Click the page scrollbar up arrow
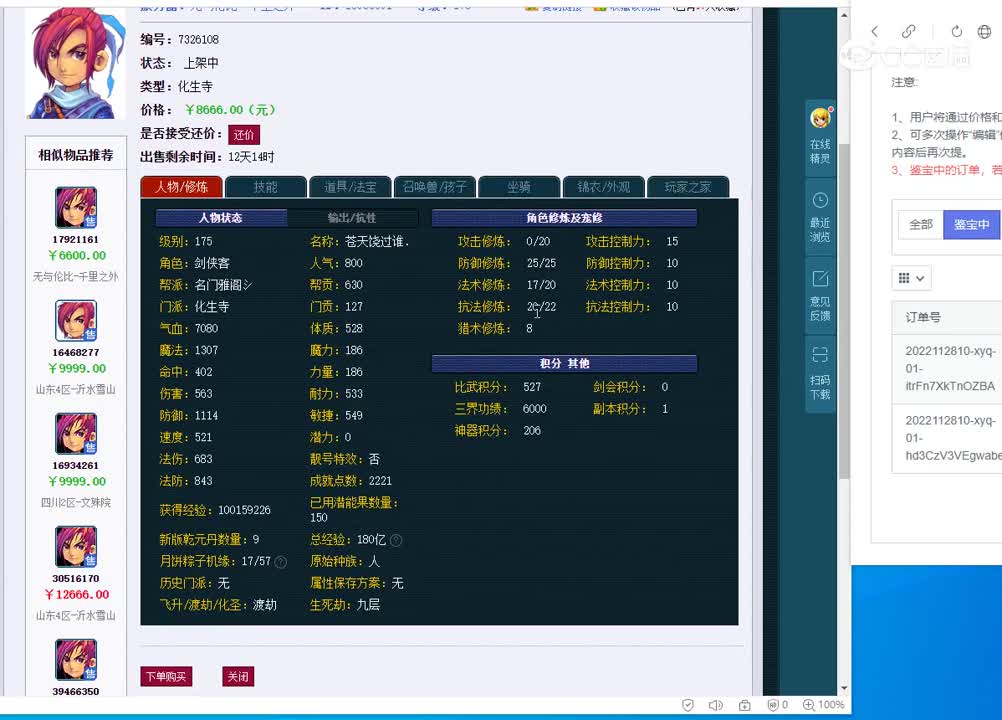This screenshot has width=1002, height=720. (844, 15)
